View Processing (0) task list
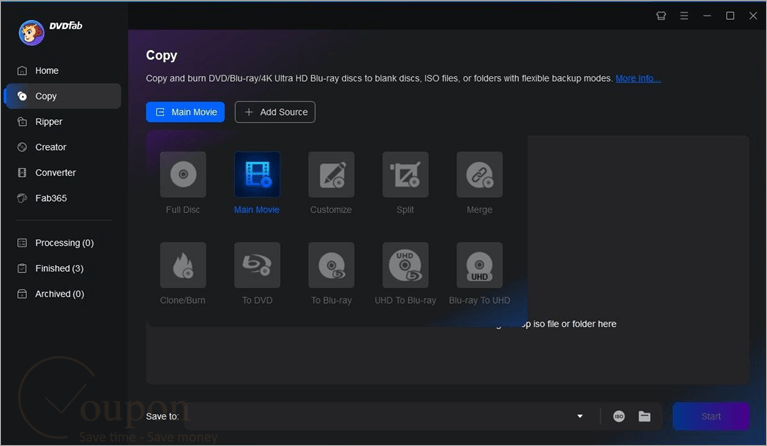Viewport: 767px width, 446px height. pyautogui.click(x=63, y=243)
